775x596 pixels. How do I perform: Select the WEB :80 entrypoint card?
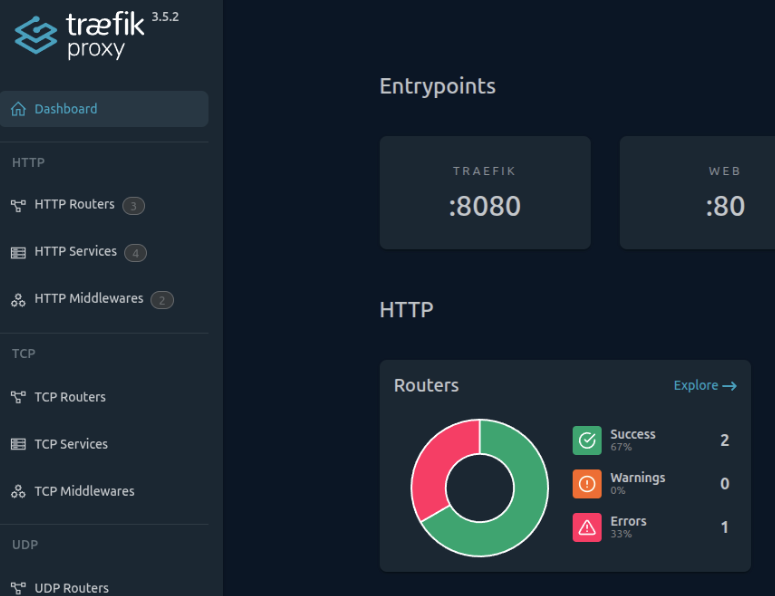[x=697, y=193]
